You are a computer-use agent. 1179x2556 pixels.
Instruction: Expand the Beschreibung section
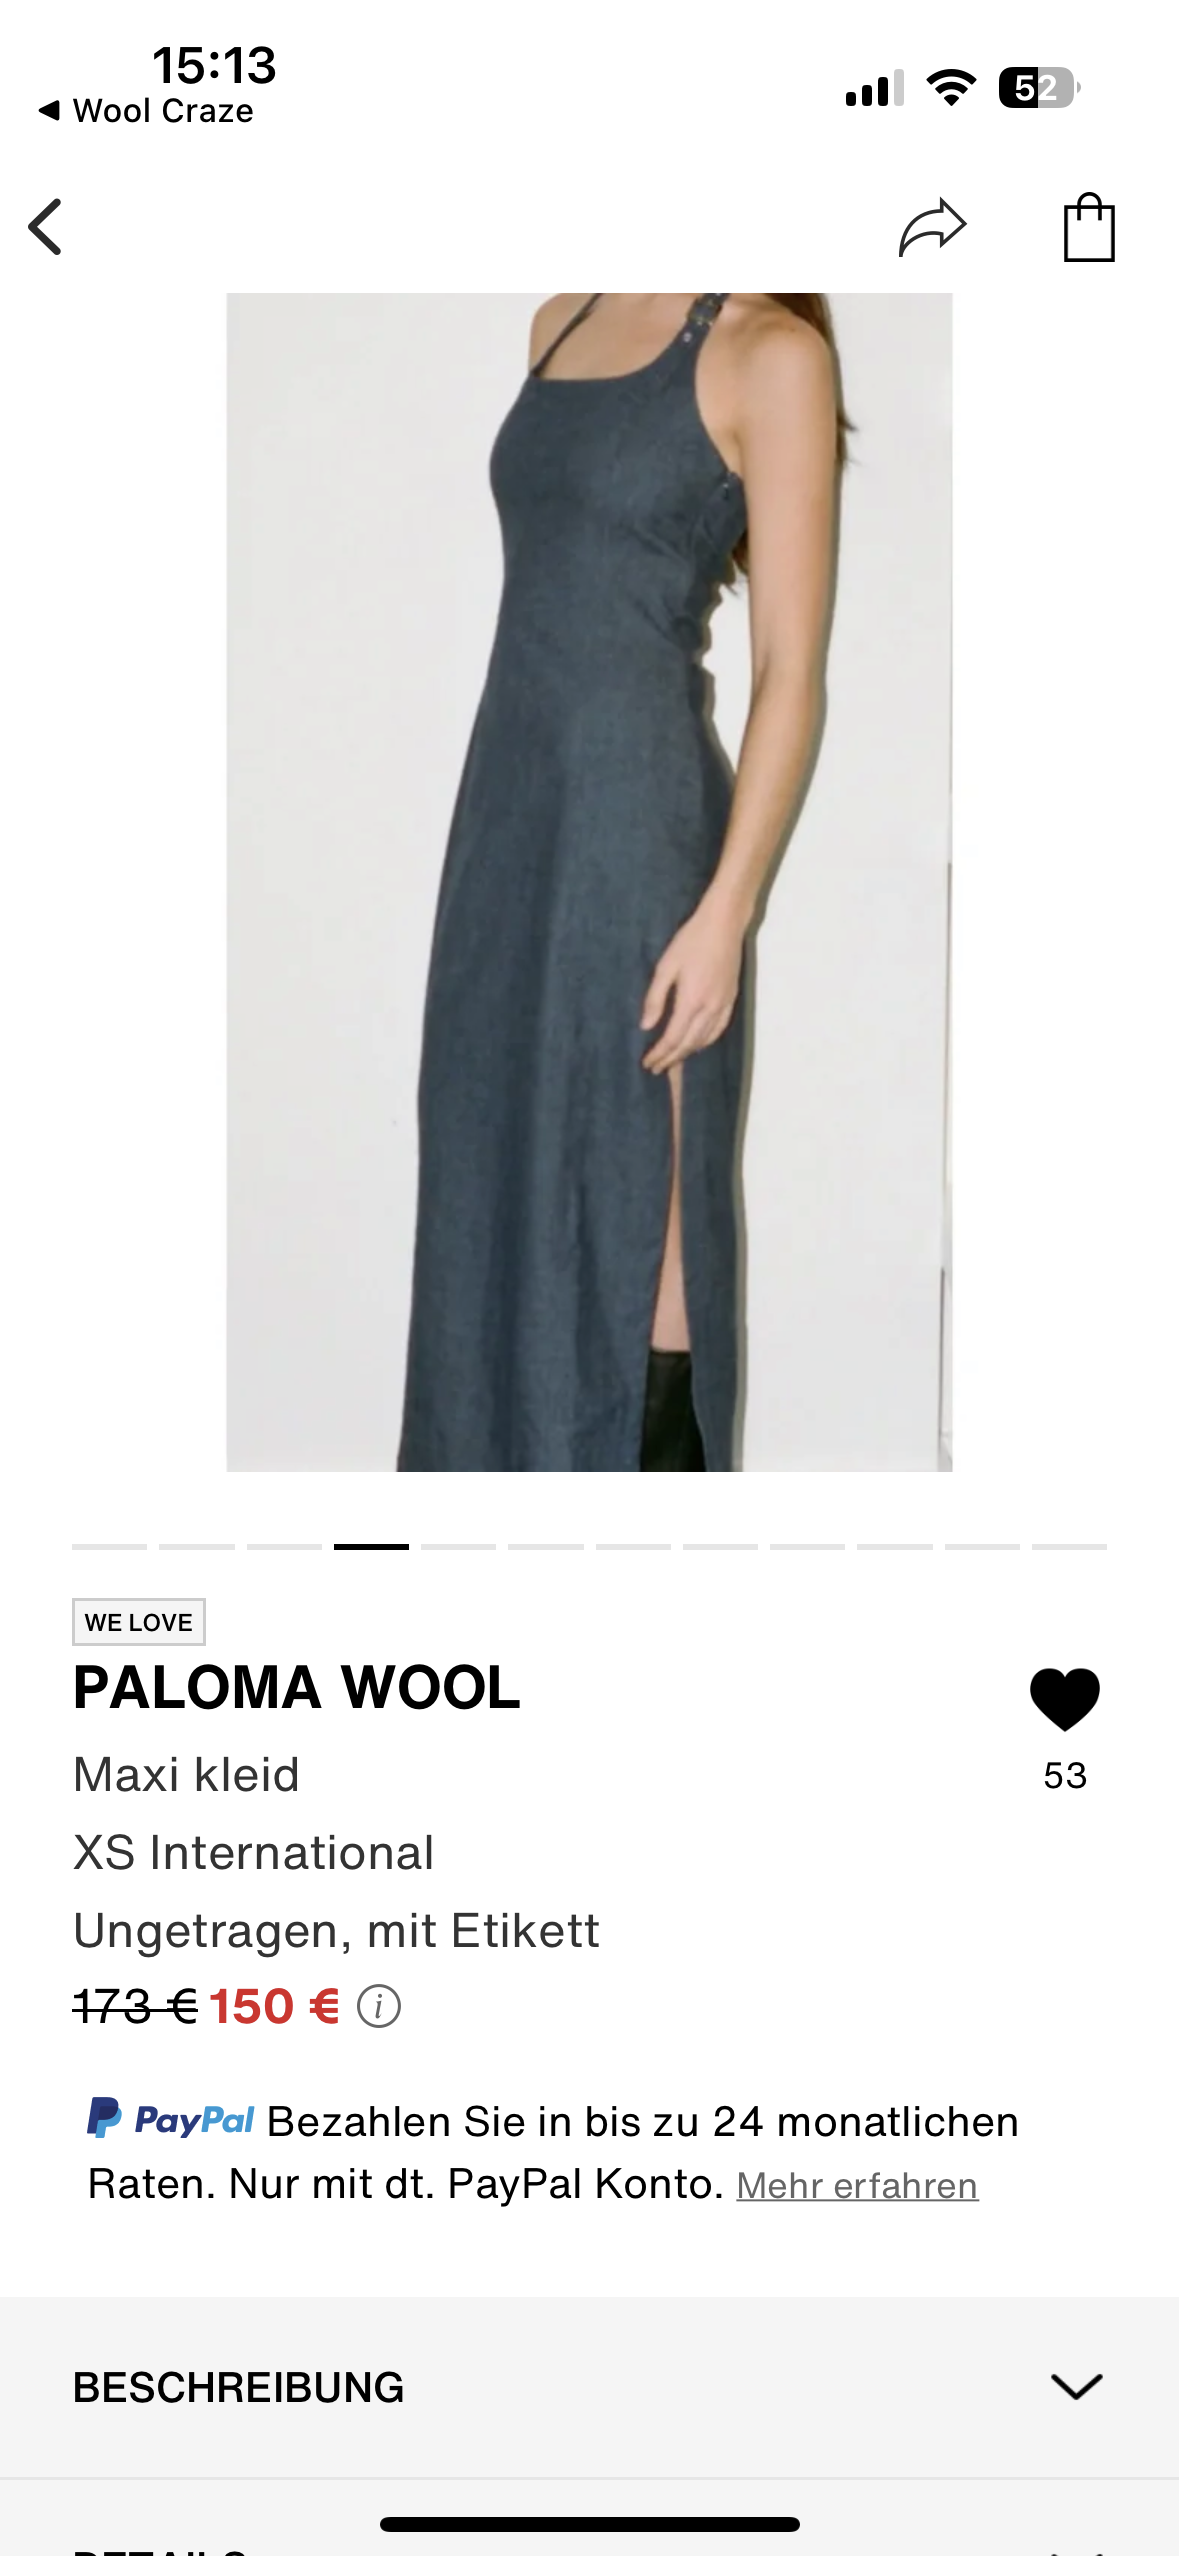(589, 2387)
